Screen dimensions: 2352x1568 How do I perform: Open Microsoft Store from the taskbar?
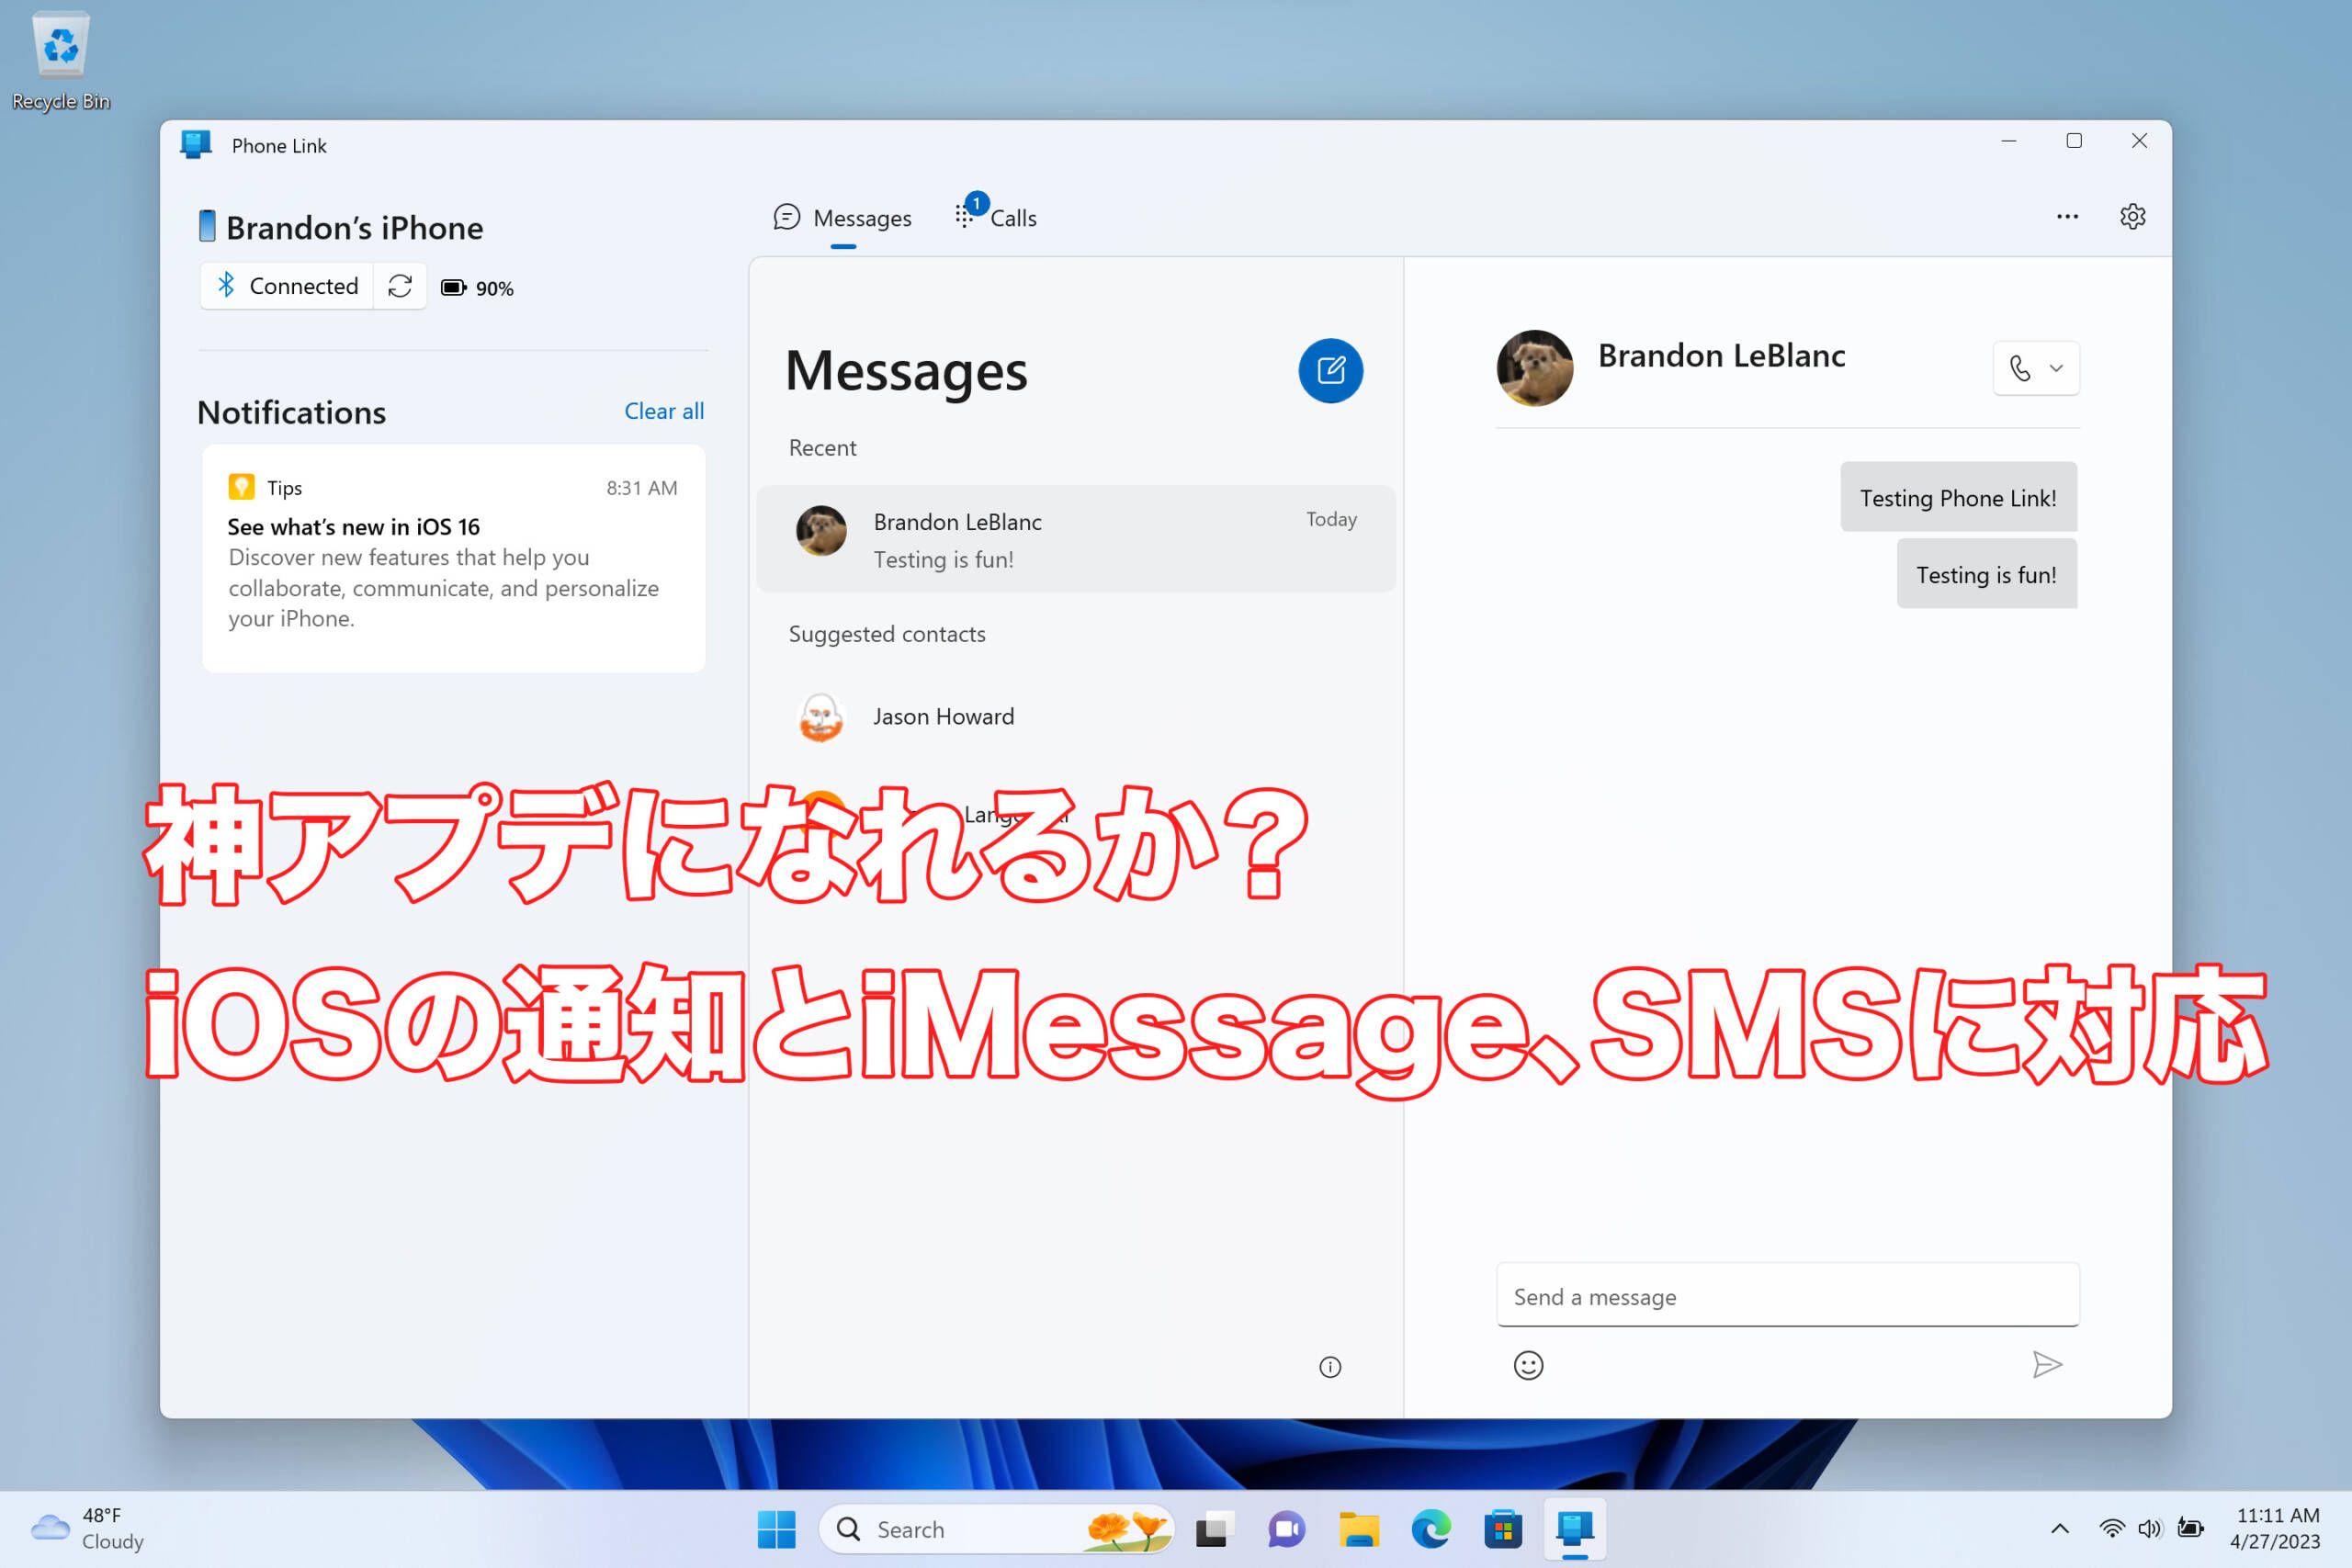(1503, 1529)
